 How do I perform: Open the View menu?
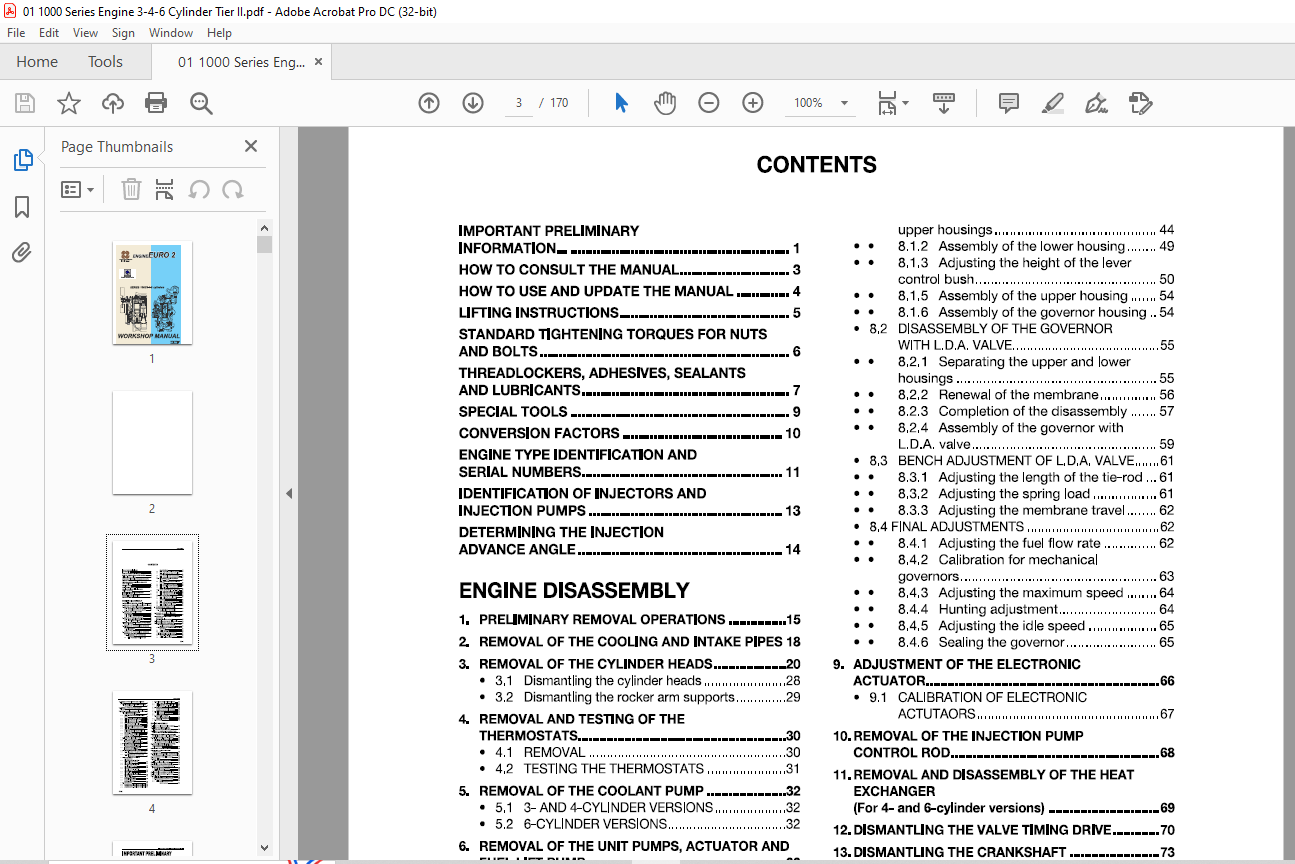pyautogui.click(x=85, y=33)
